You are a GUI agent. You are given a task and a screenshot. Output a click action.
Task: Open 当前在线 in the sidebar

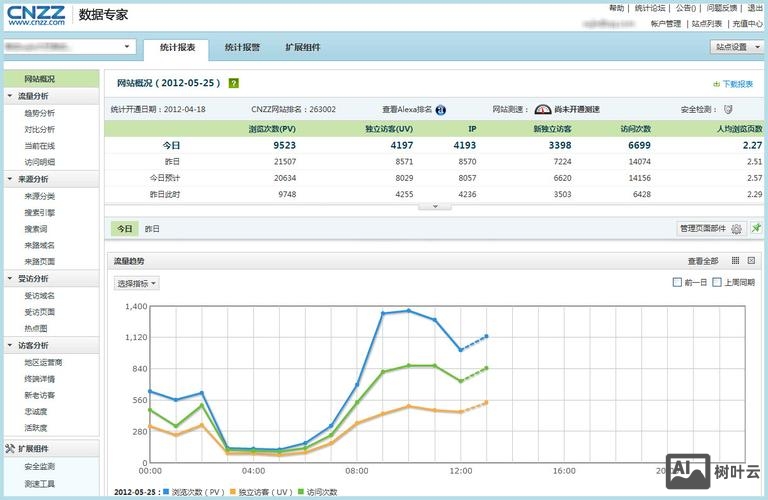click(40, 146)
